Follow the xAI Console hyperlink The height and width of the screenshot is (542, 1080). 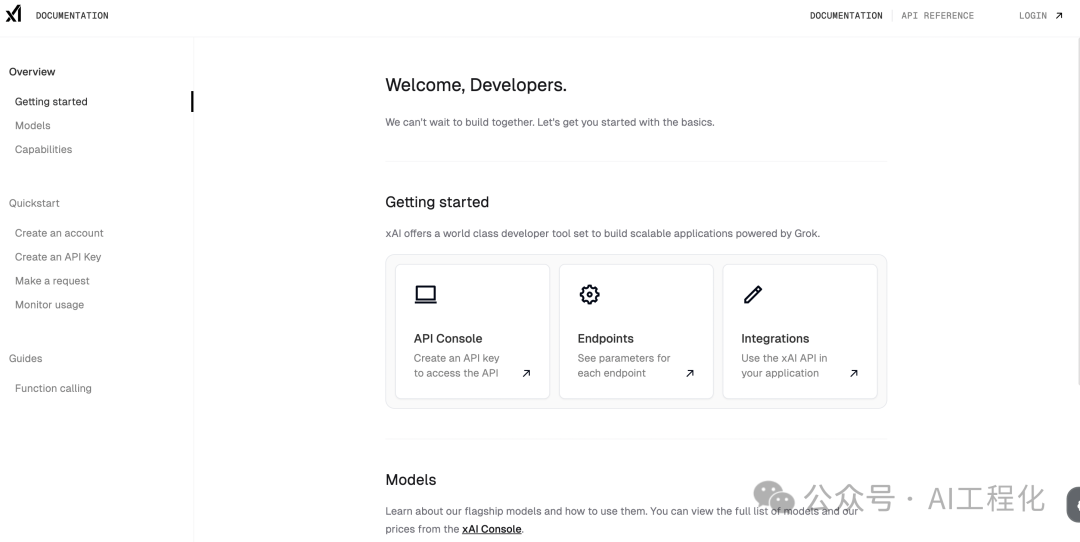[x=492, y=529]
